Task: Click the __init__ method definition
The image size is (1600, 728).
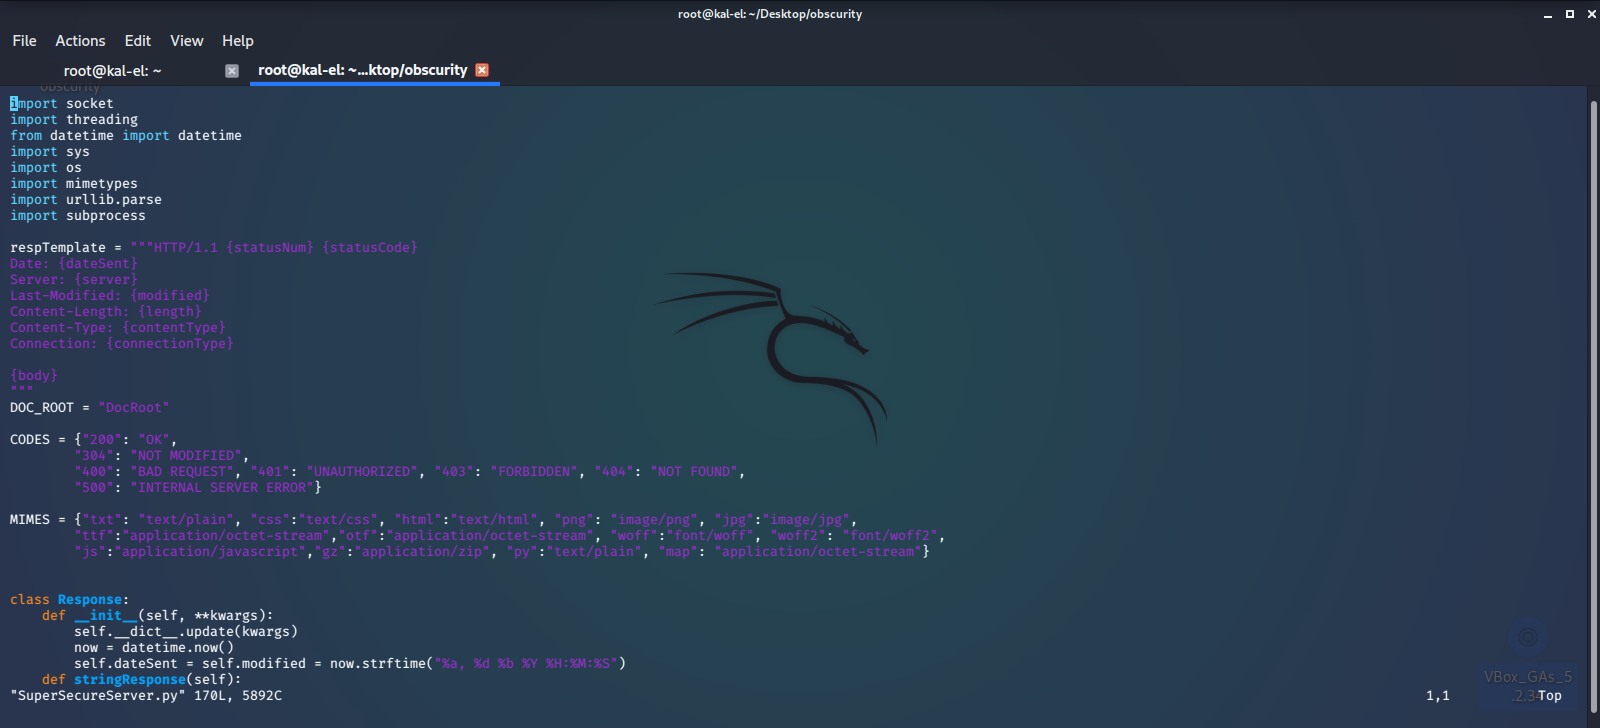Action: 158,616
